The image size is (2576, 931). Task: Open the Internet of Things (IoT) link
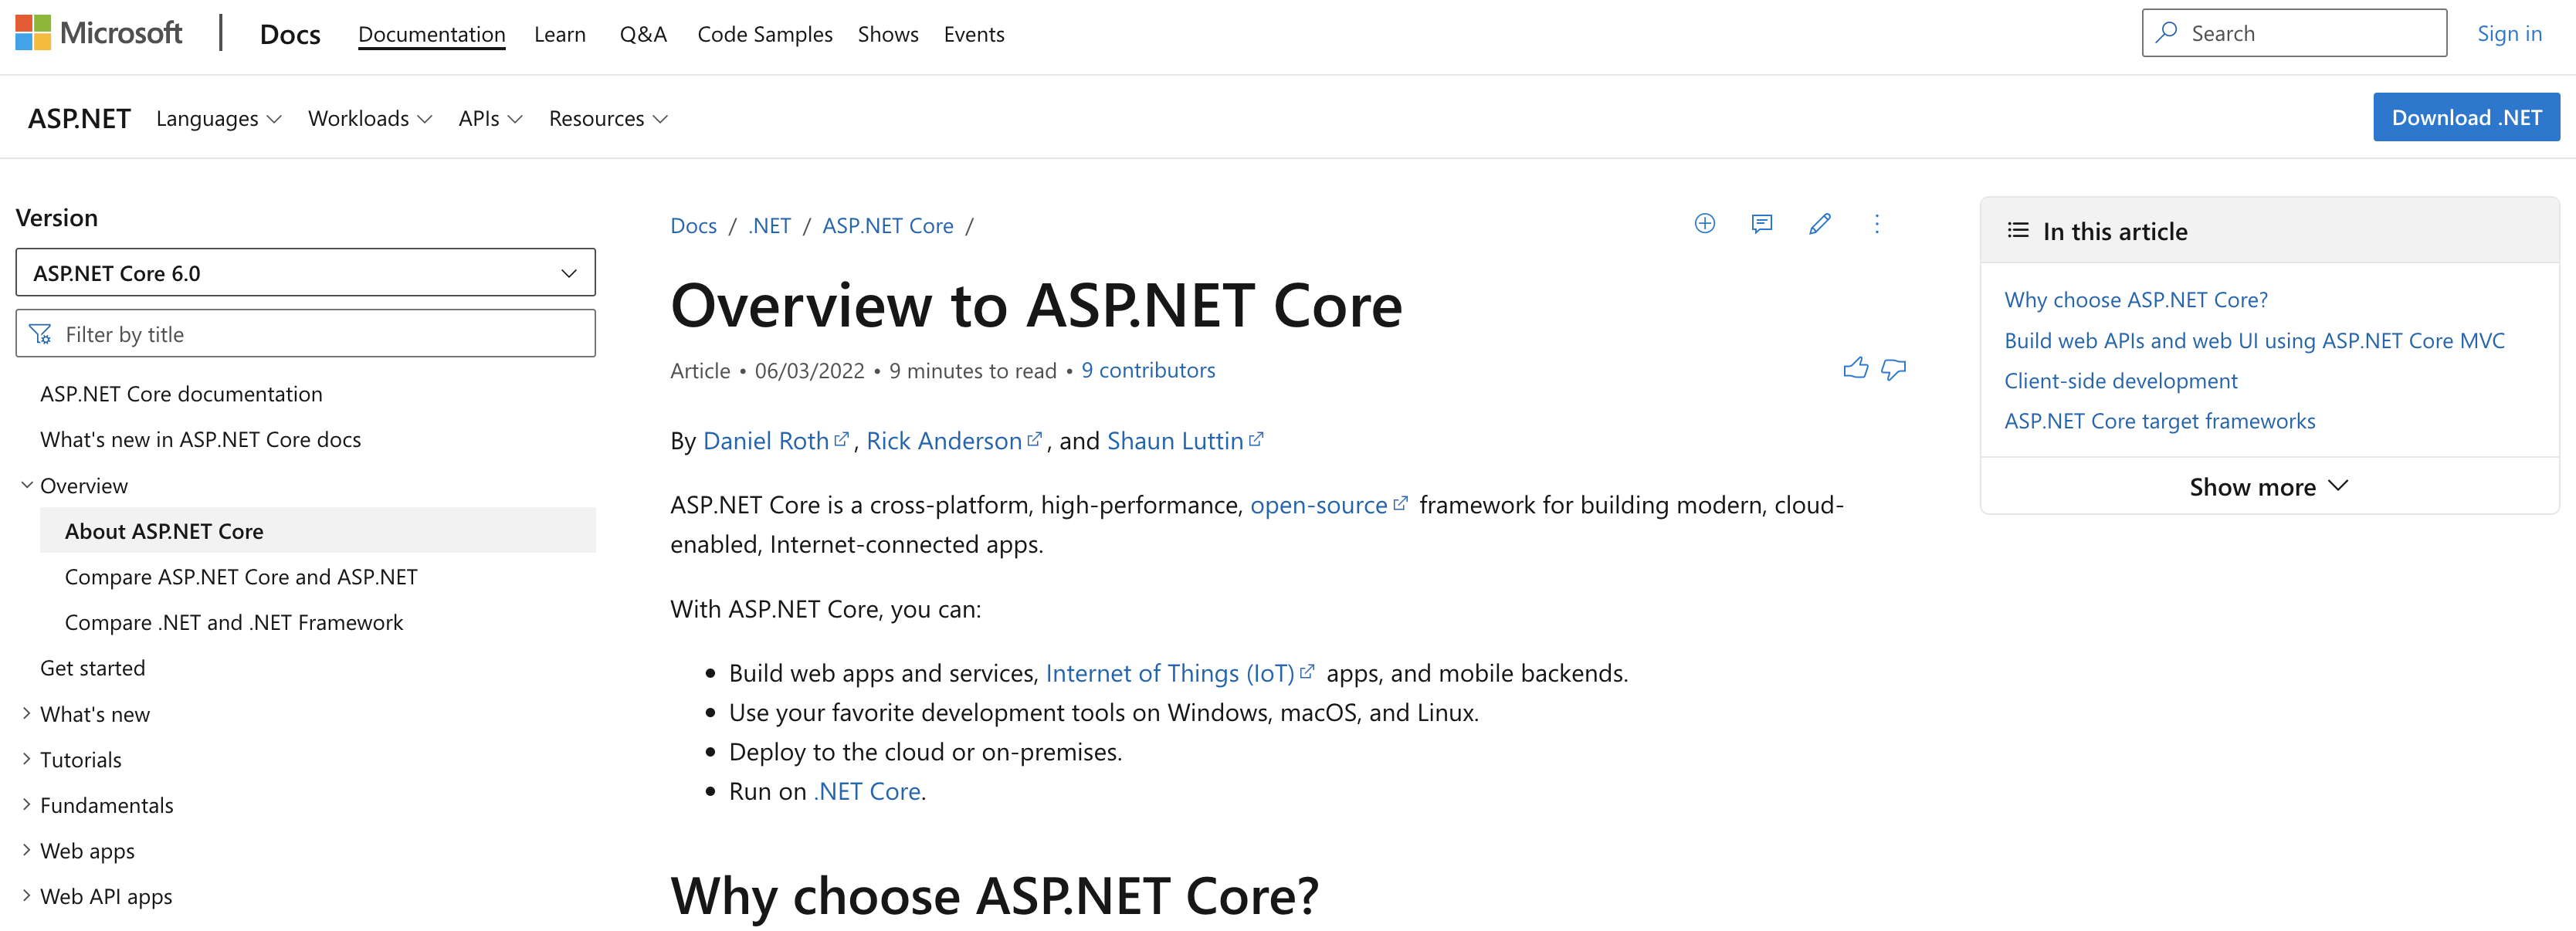click(x=1179, y=673)
